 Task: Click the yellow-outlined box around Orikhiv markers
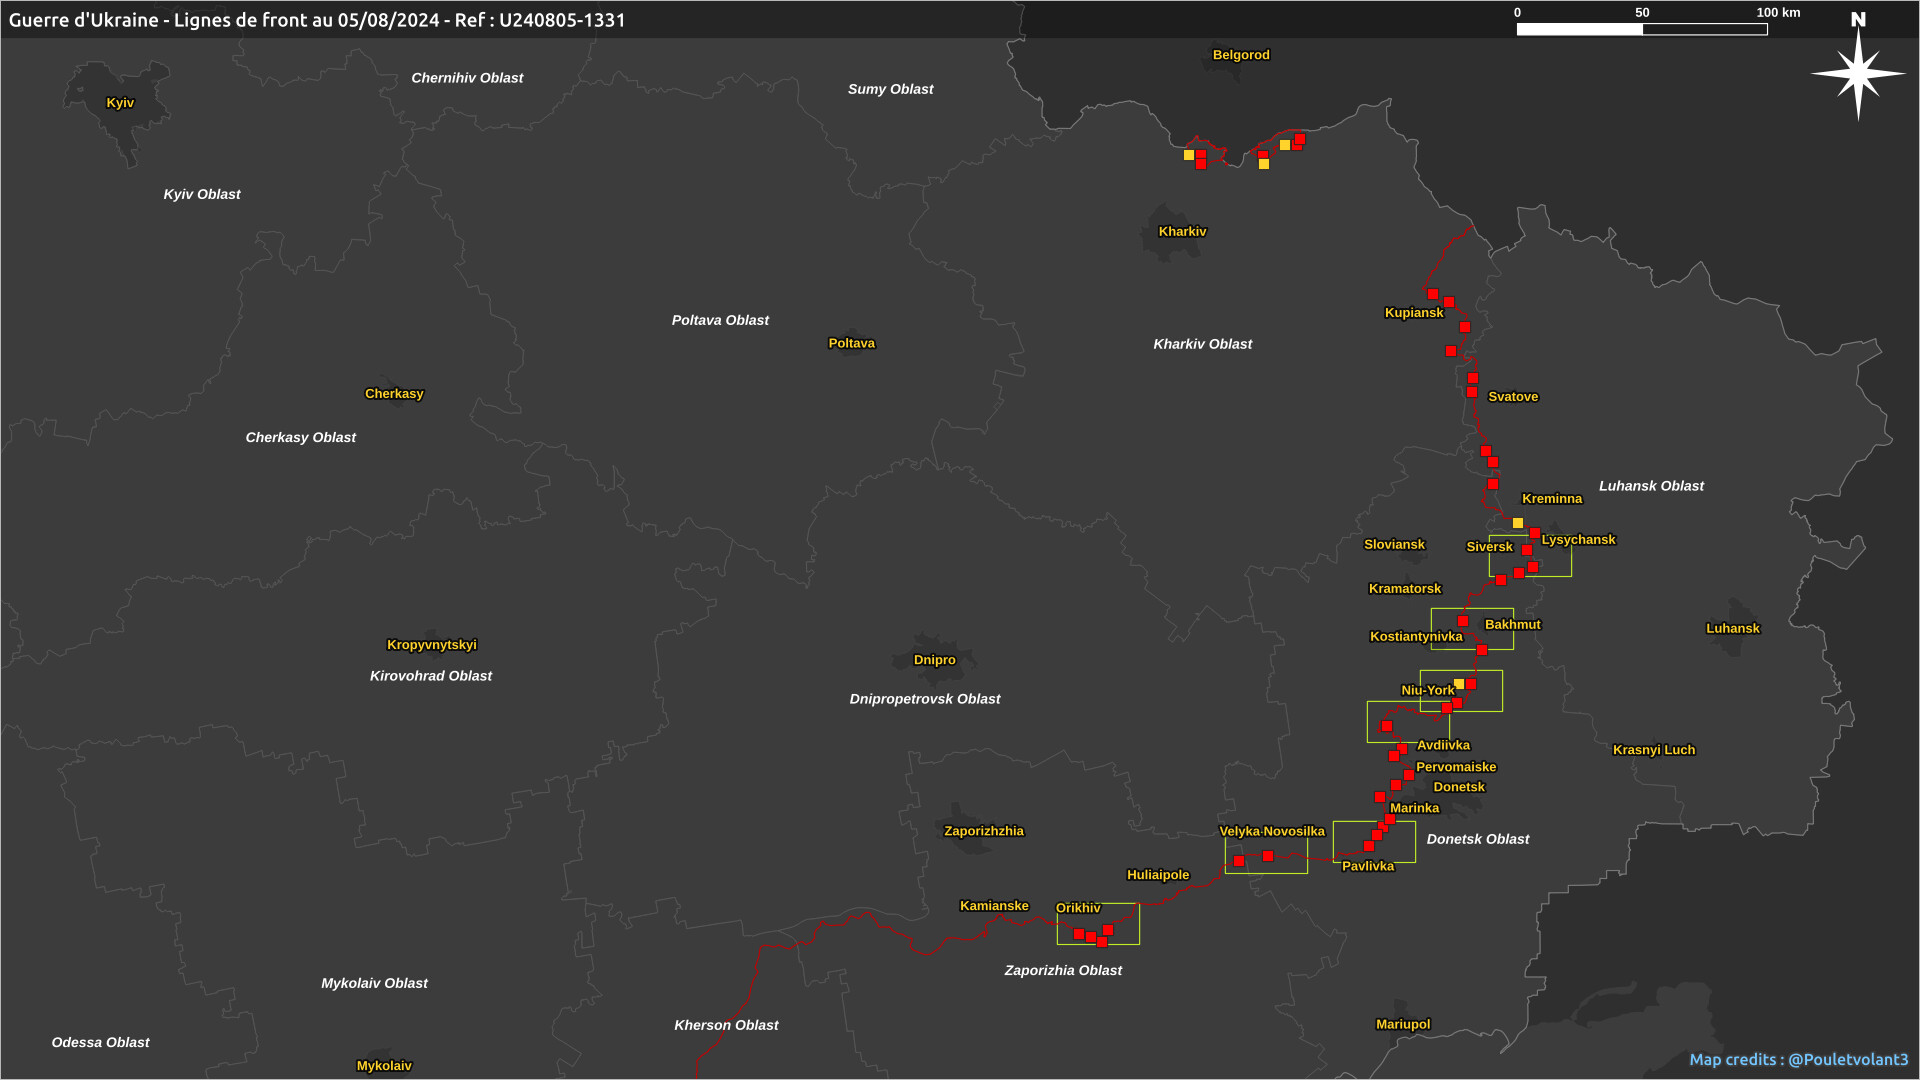(x=1098, y=923)
